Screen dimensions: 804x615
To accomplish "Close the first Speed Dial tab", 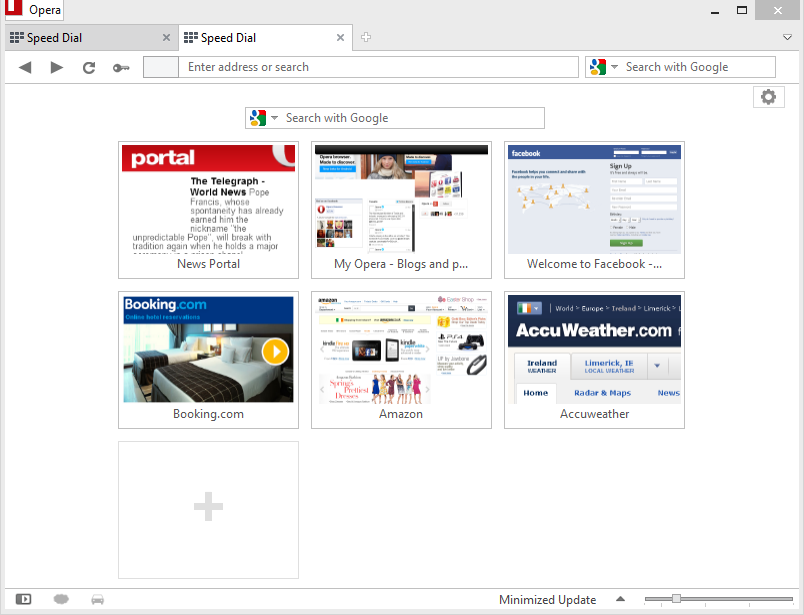I will pyautogui.click(x=166, y=37).
